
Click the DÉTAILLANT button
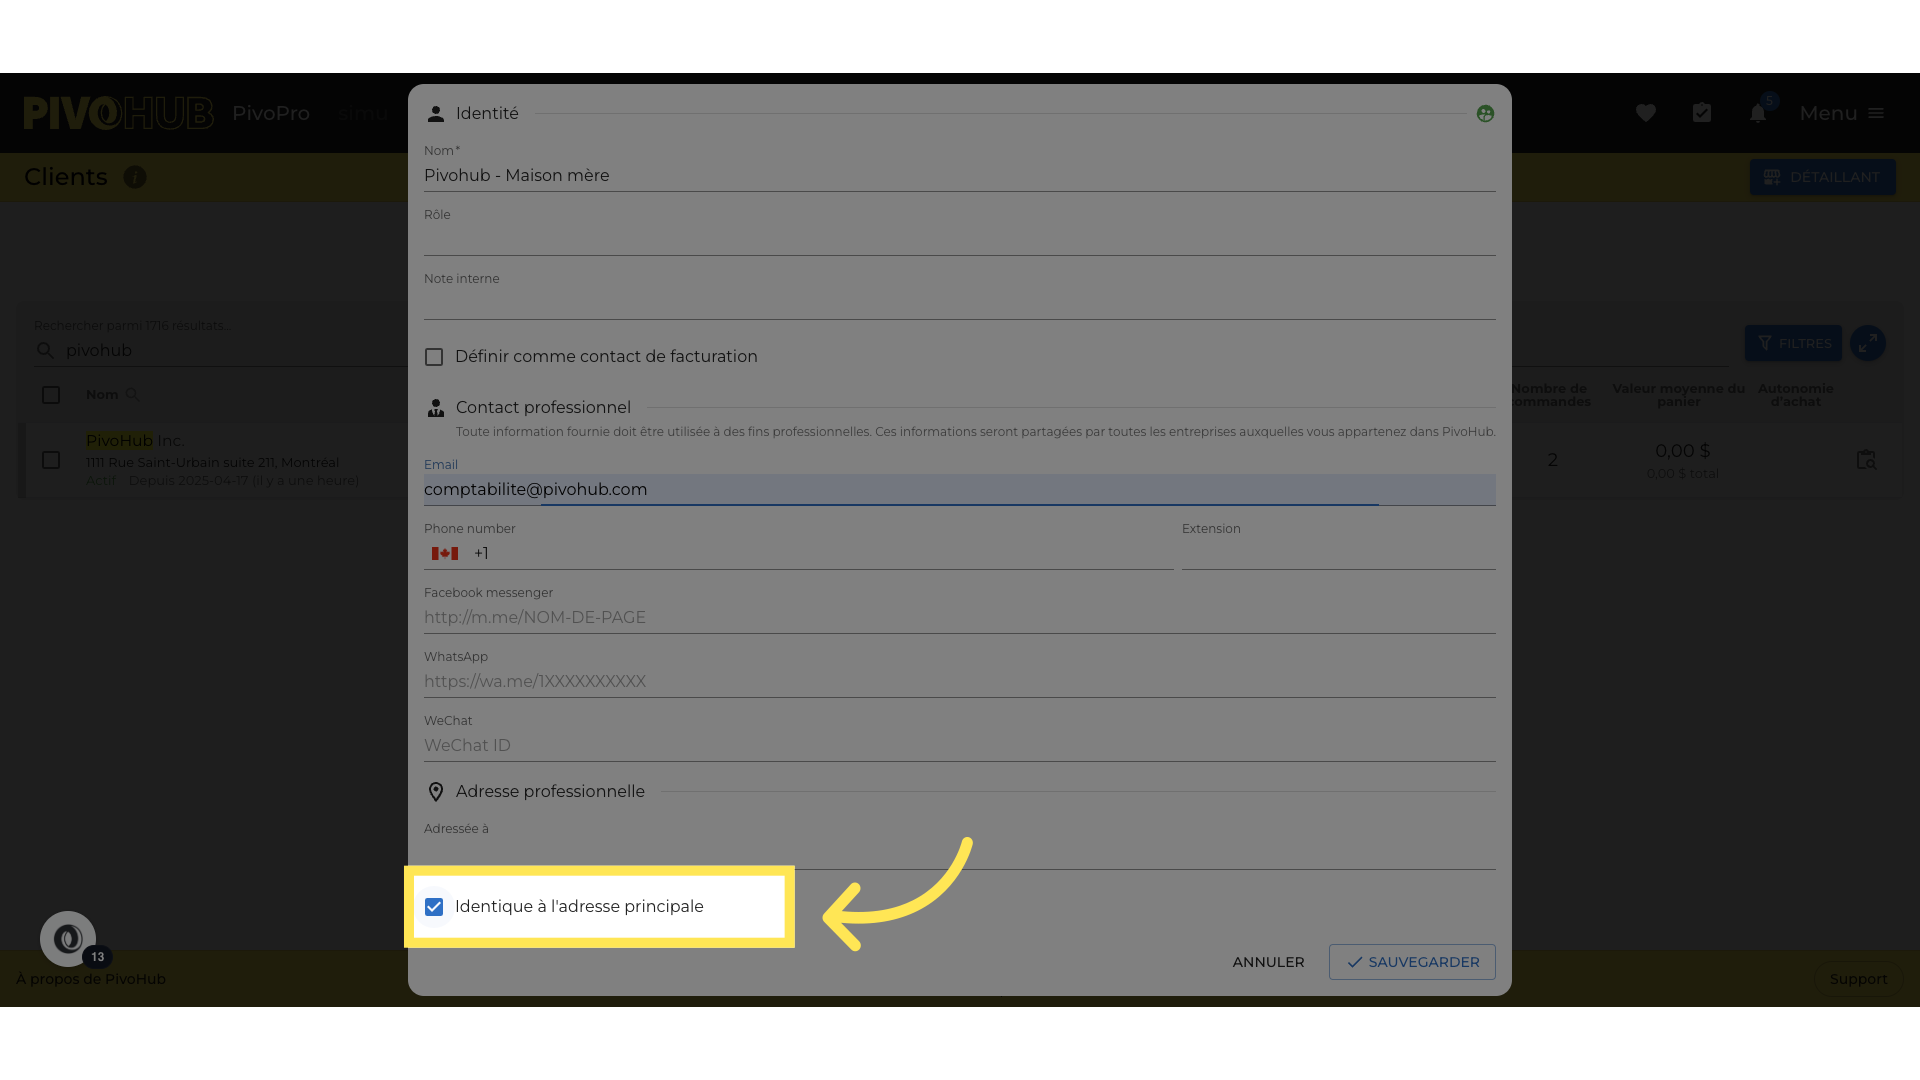(x=1822, y=177)
